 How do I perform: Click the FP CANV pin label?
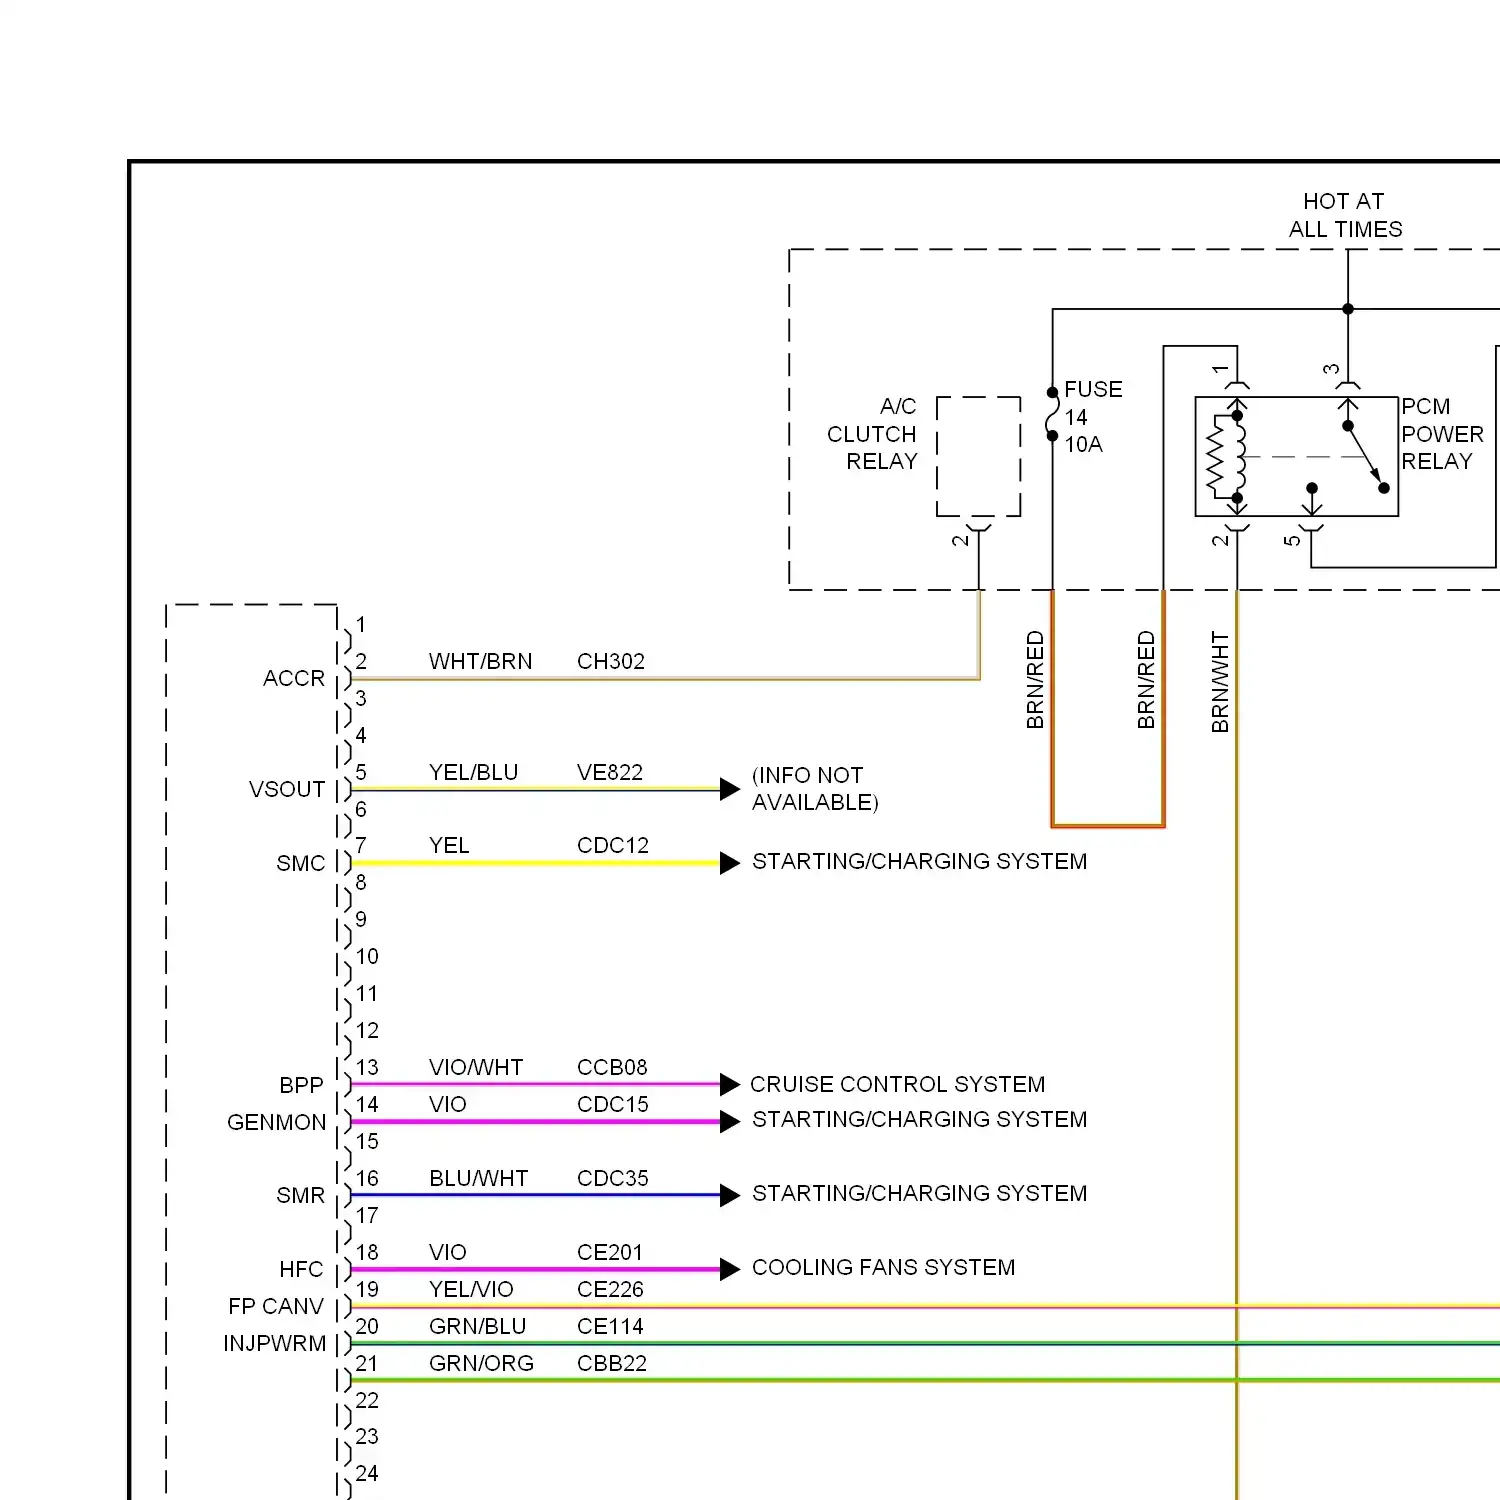pyautogui.click(x=276, y=1306)
